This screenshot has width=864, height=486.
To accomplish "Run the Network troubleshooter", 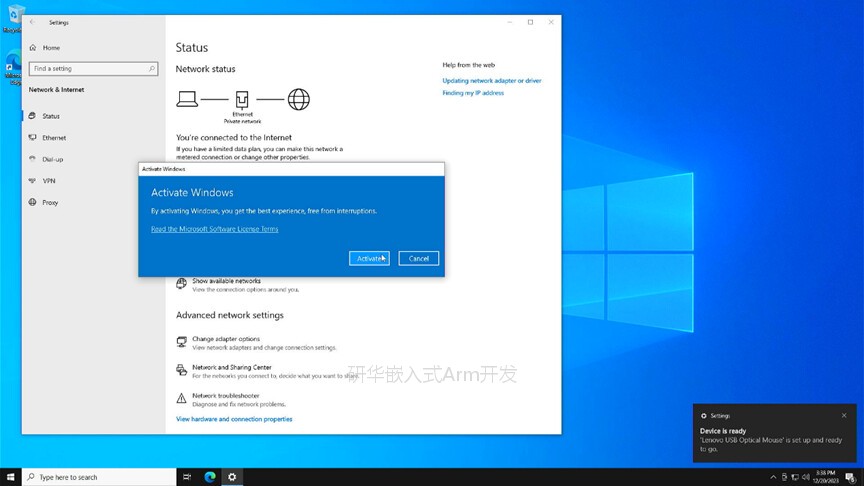I will [225, 396].
